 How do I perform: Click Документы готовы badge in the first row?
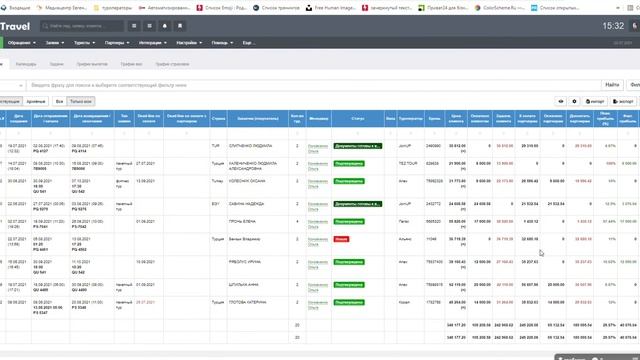(358, 146)
